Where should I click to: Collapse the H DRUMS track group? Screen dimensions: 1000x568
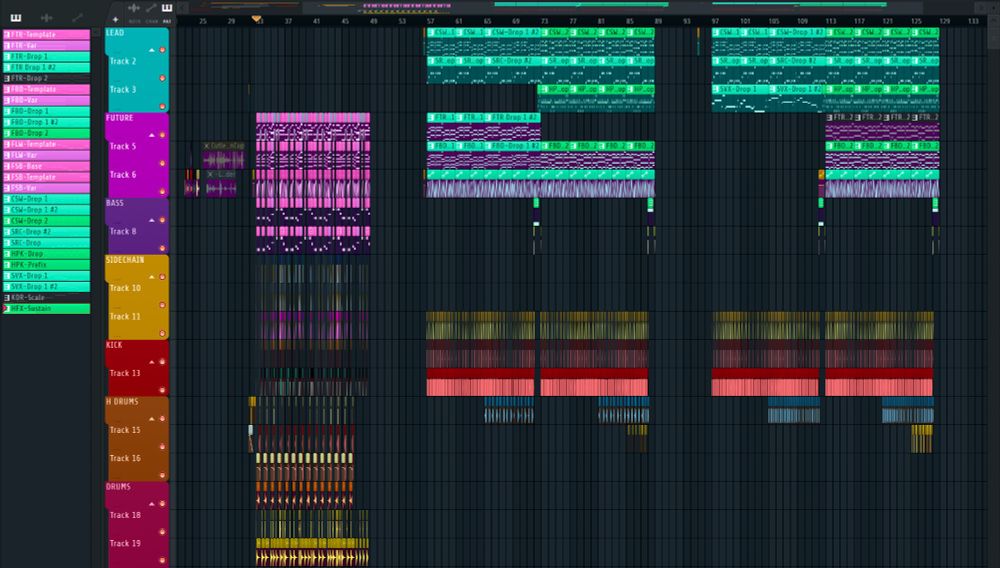(x=152, y=418)
